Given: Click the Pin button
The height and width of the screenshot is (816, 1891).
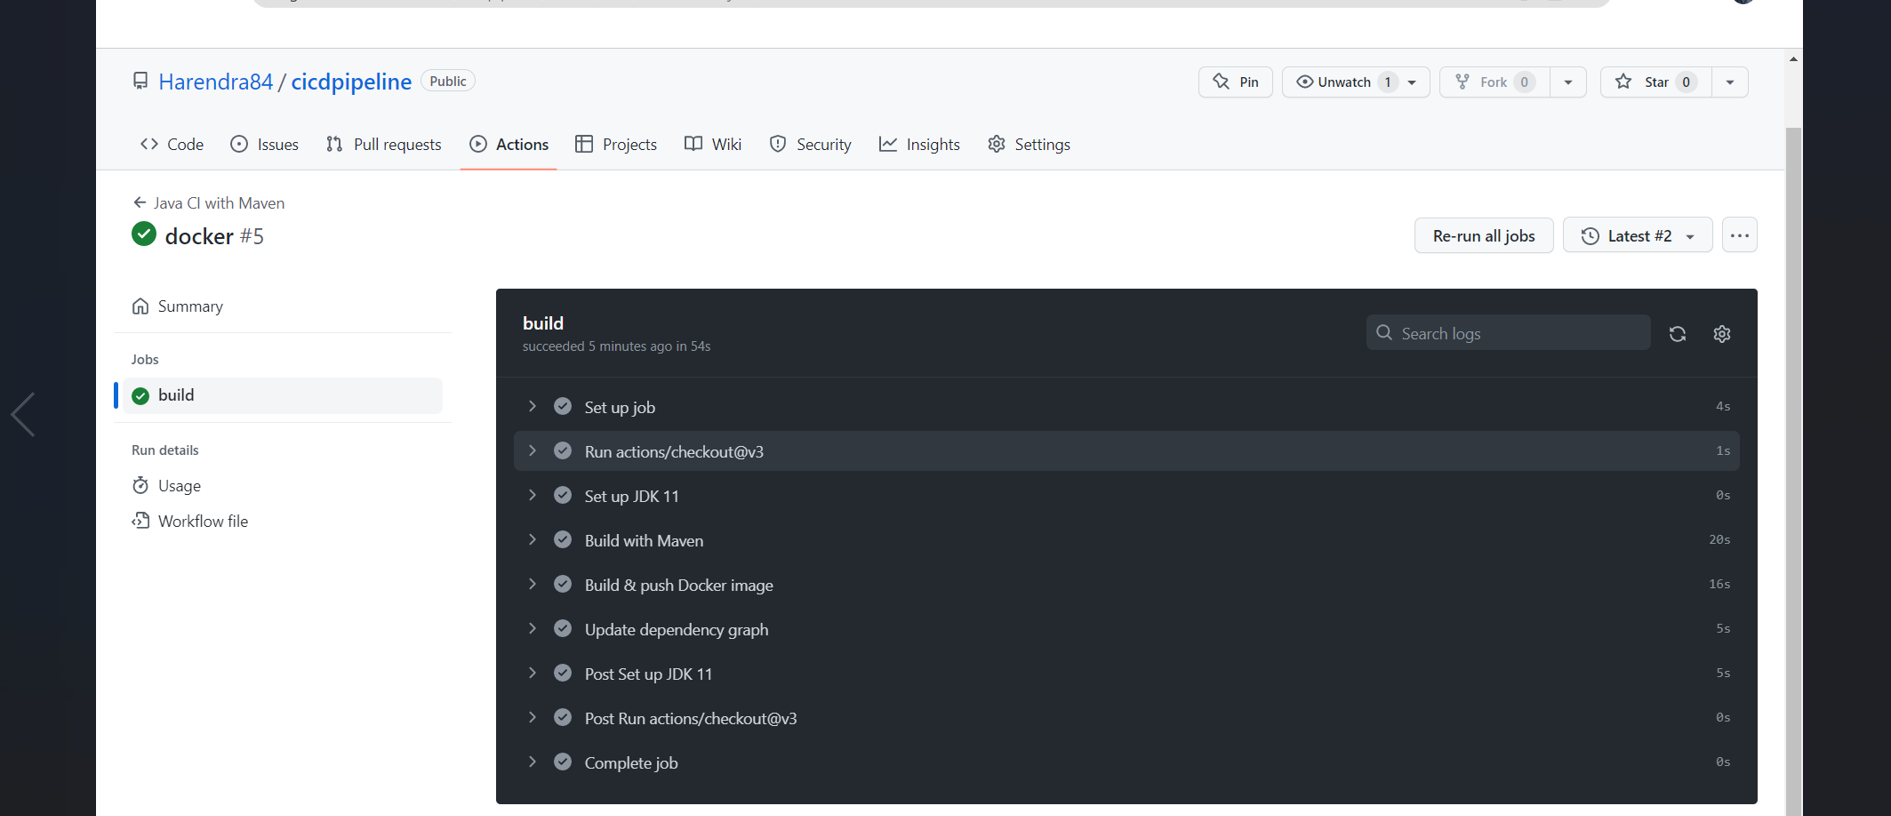Looking at the screenshot, I should click(1236, 82).
